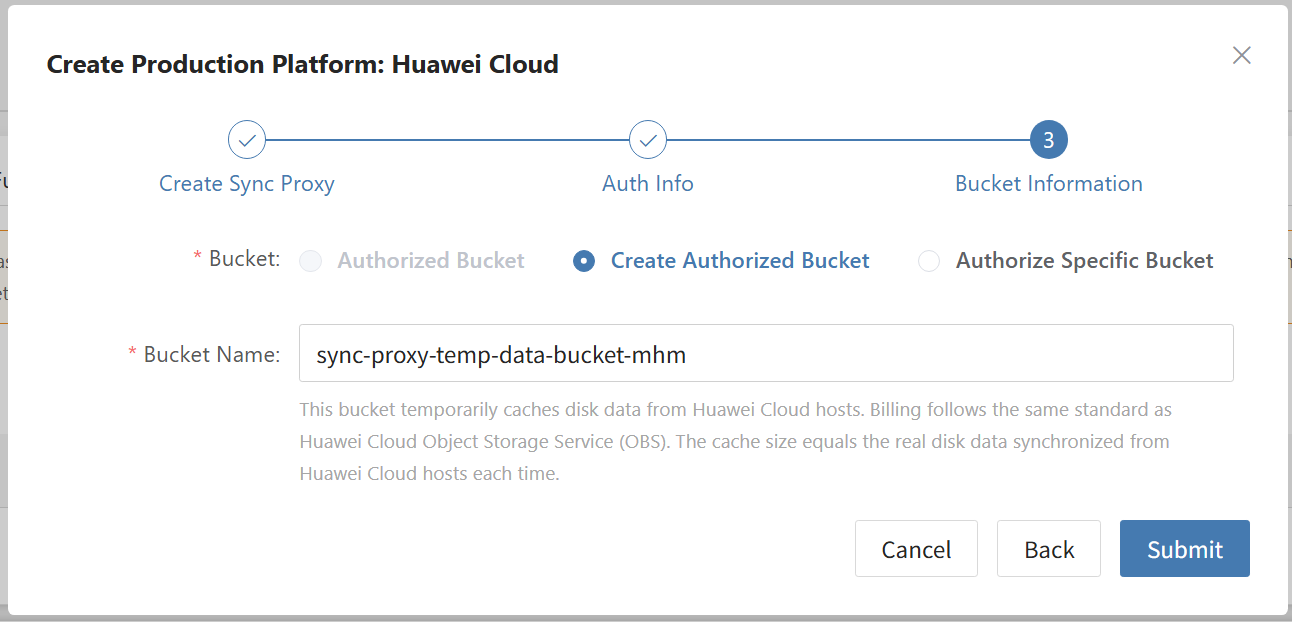Select the Bucket Information step label
Viewport: 1292px width, 622px height.
pos(1048,184)
